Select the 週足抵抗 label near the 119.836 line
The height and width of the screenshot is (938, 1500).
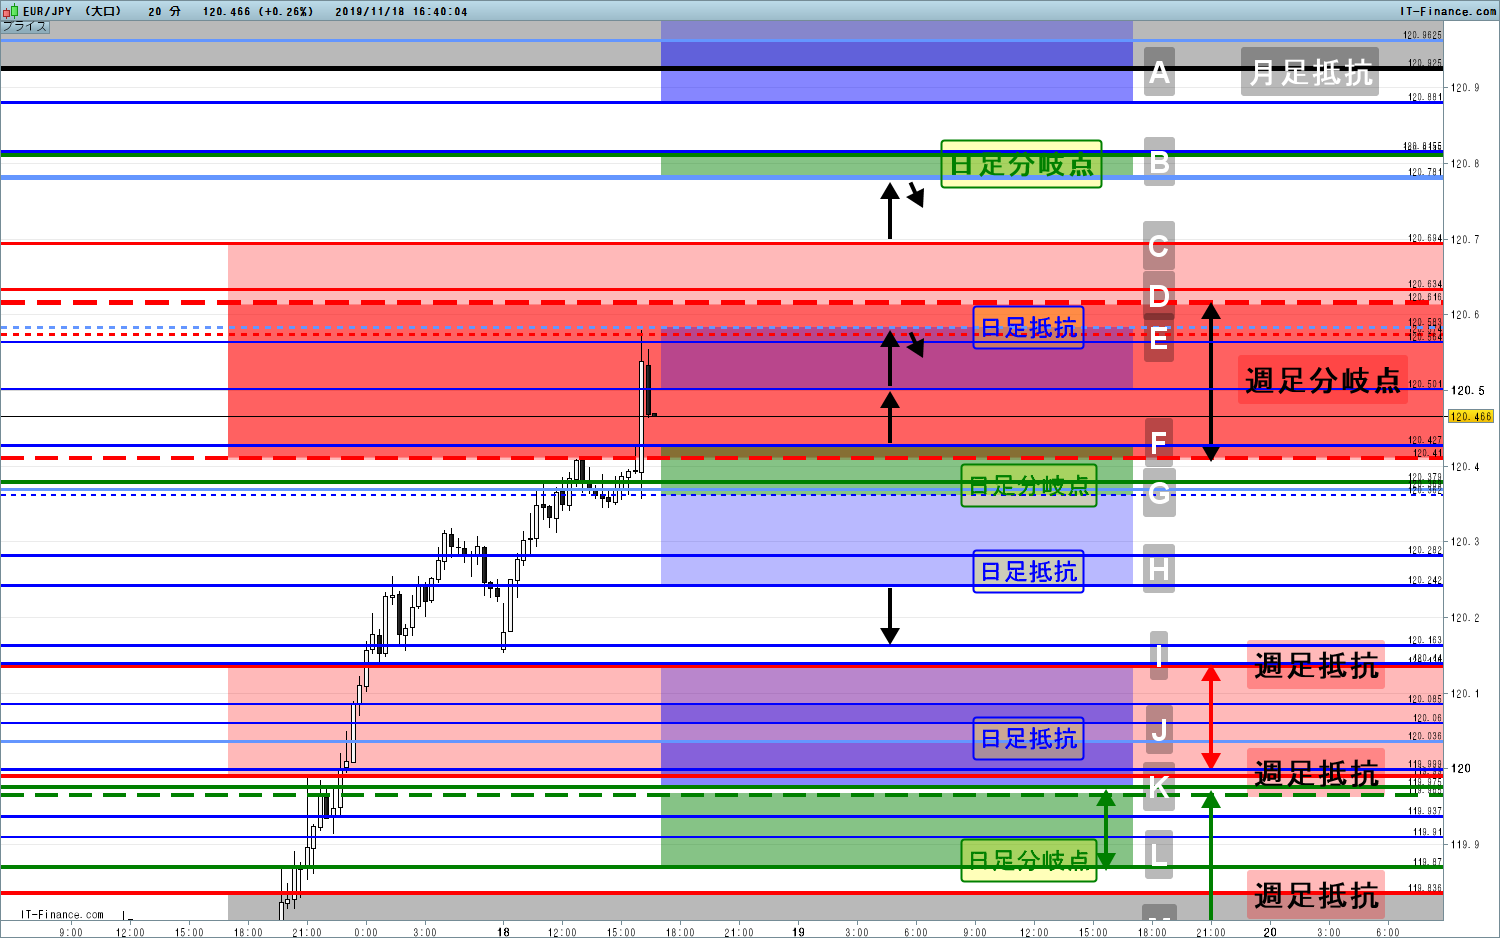pos(1316,895)
